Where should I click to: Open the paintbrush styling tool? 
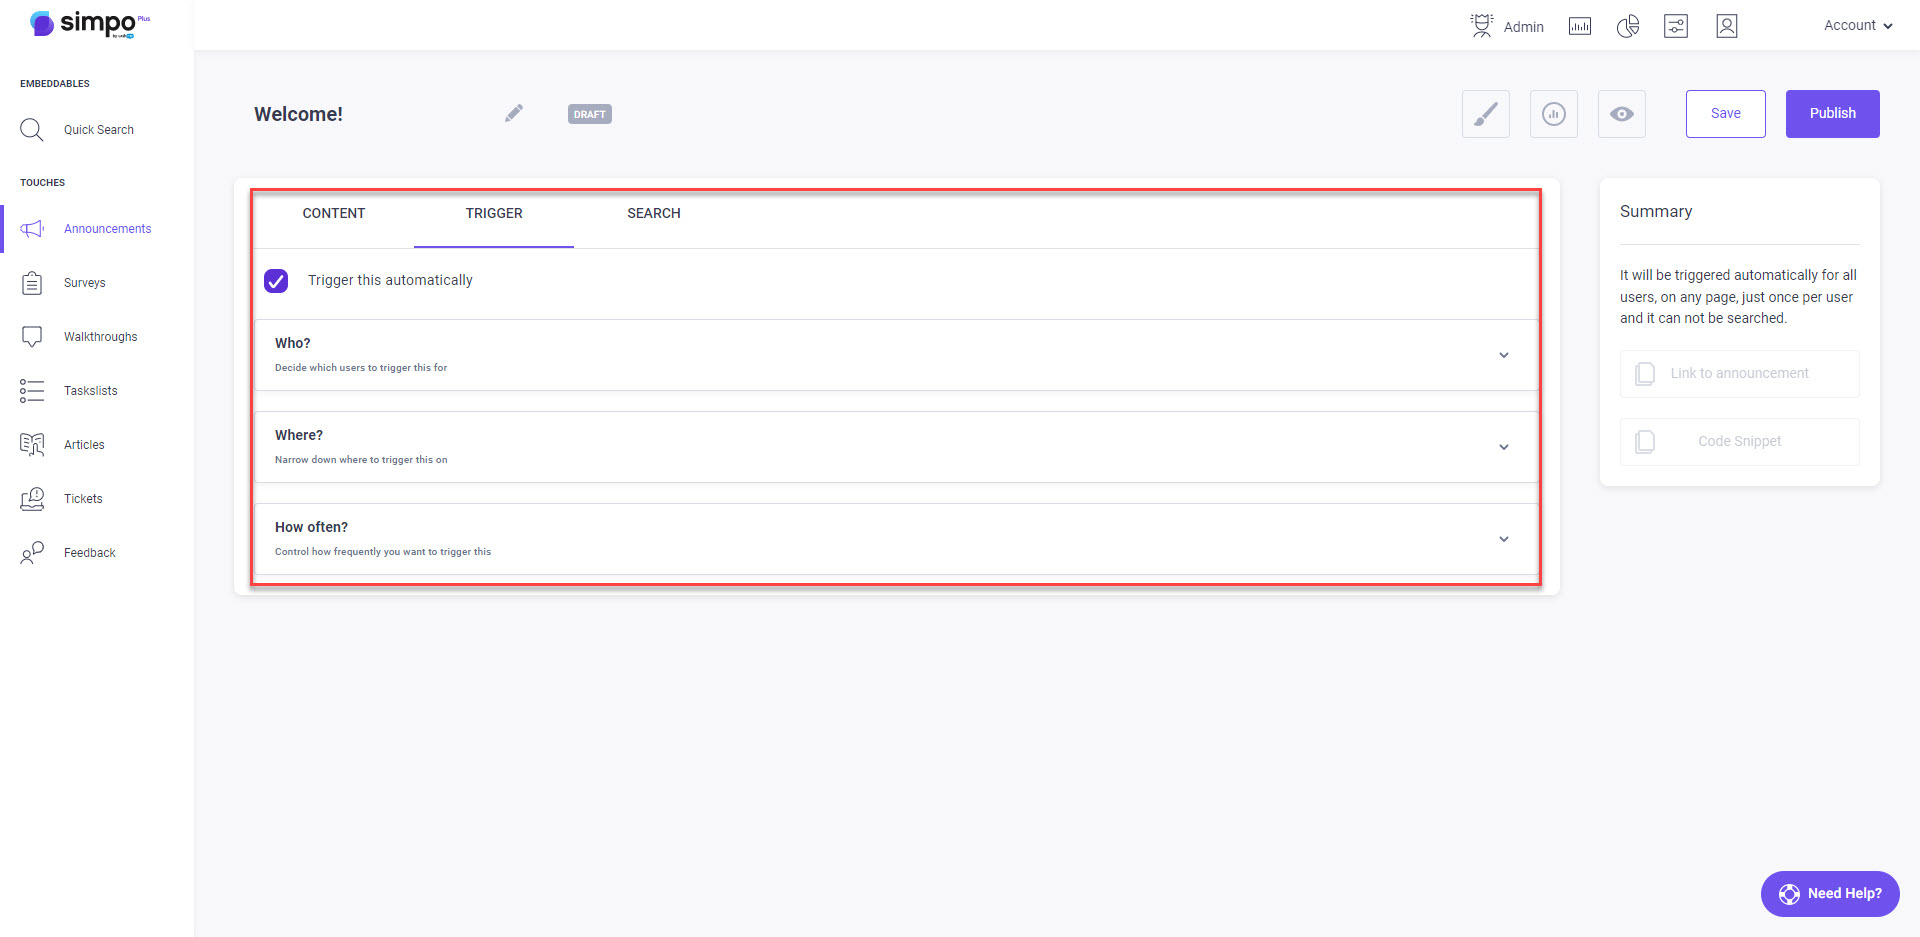click(x=1486, y=114)
